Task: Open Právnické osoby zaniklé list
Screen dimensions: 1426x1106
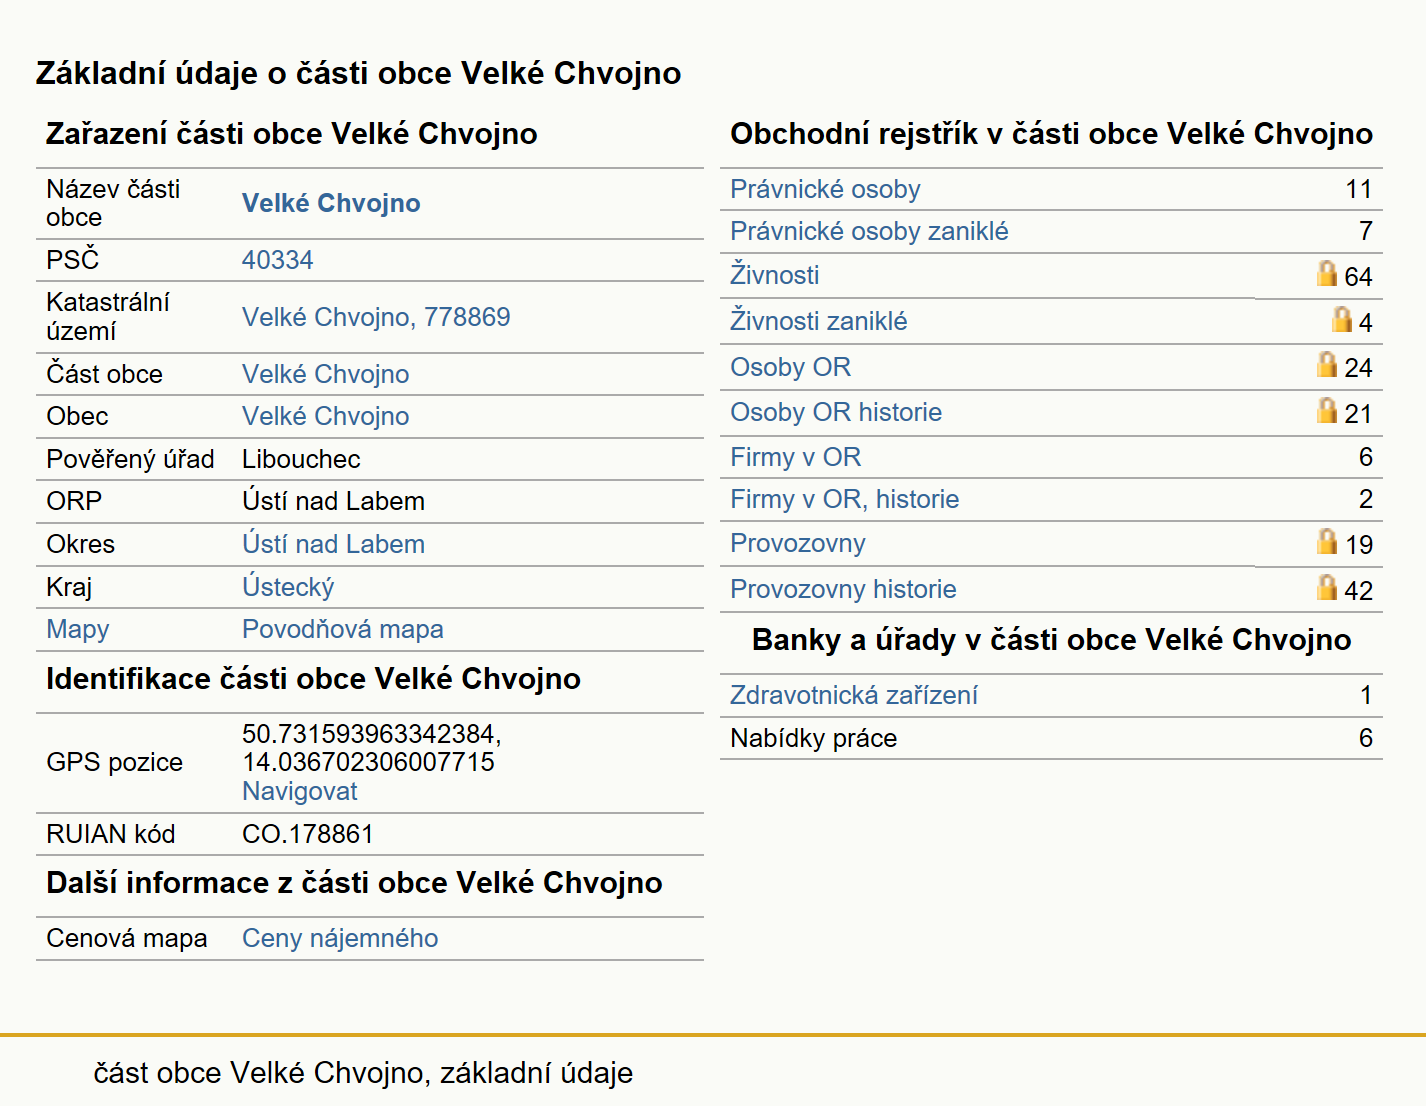Action: click(869, 231)
